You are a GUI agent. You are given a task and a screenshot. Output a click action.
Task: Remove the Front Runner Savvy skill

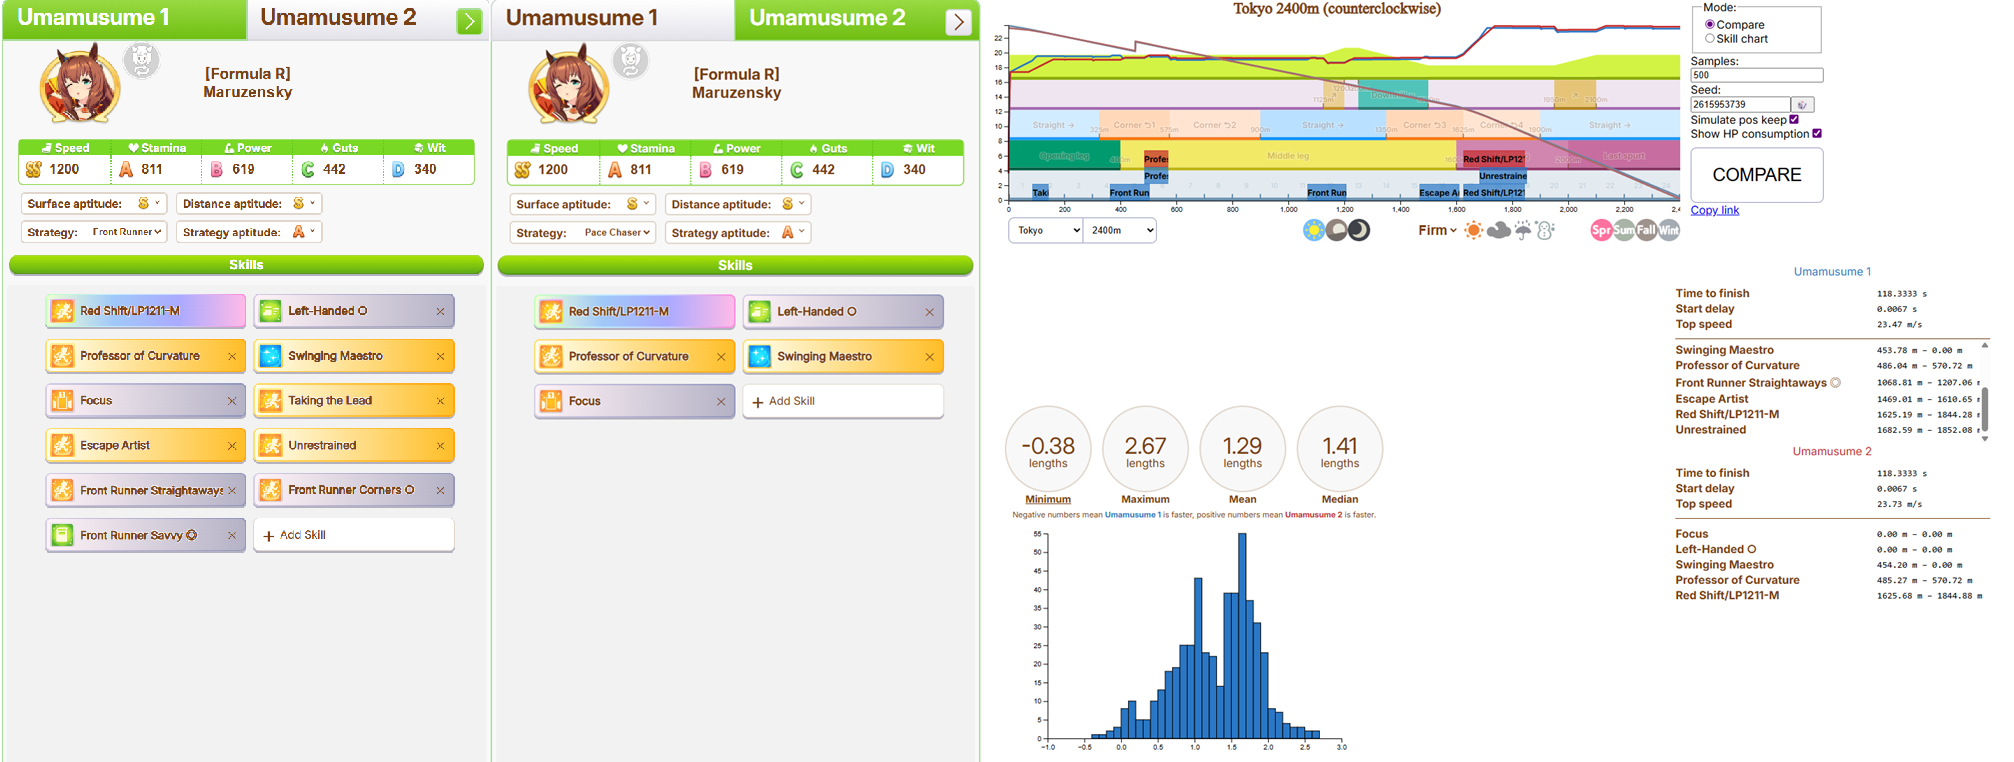click(232, 535)
